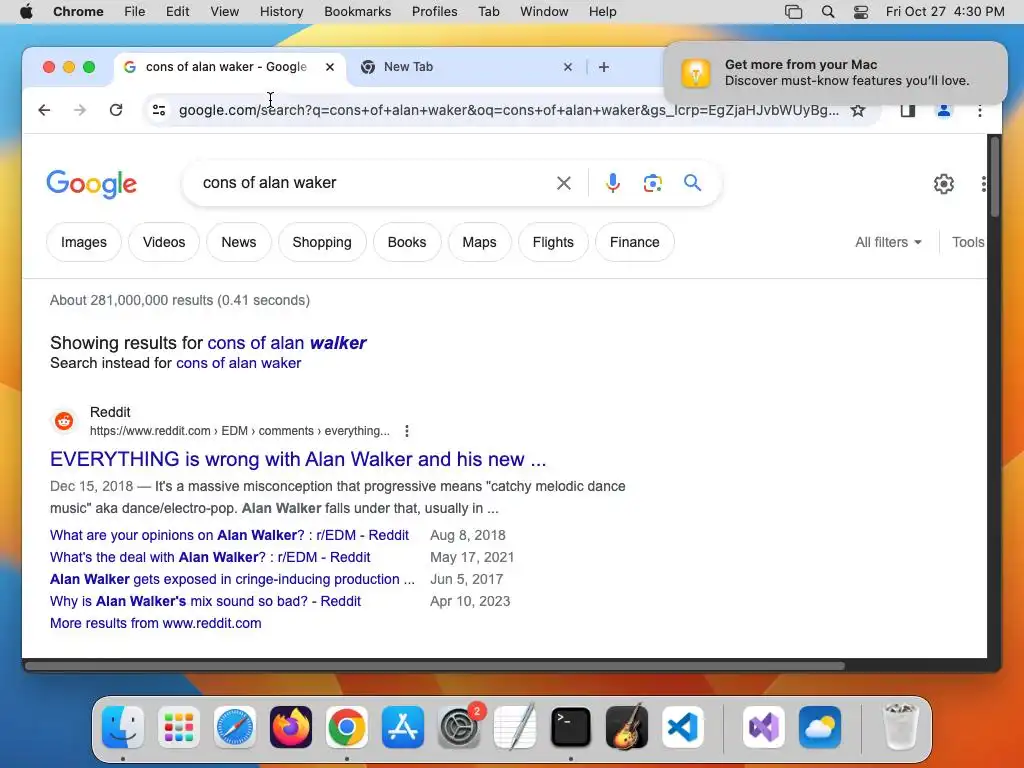The image size is (1024, 768).
Task: Open Google quick settings gear
Action: click(x=944, y=184)
